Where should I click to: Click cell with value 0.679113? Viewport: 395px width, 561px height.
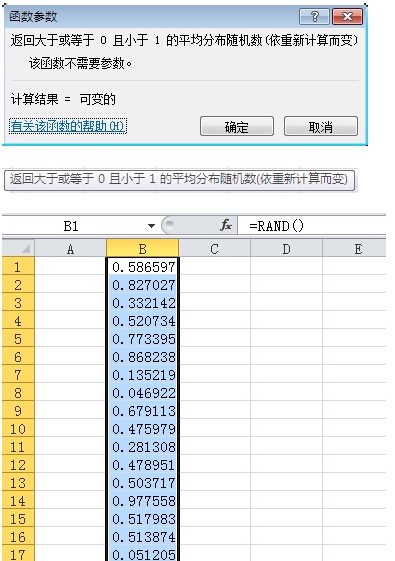[142, 410]
